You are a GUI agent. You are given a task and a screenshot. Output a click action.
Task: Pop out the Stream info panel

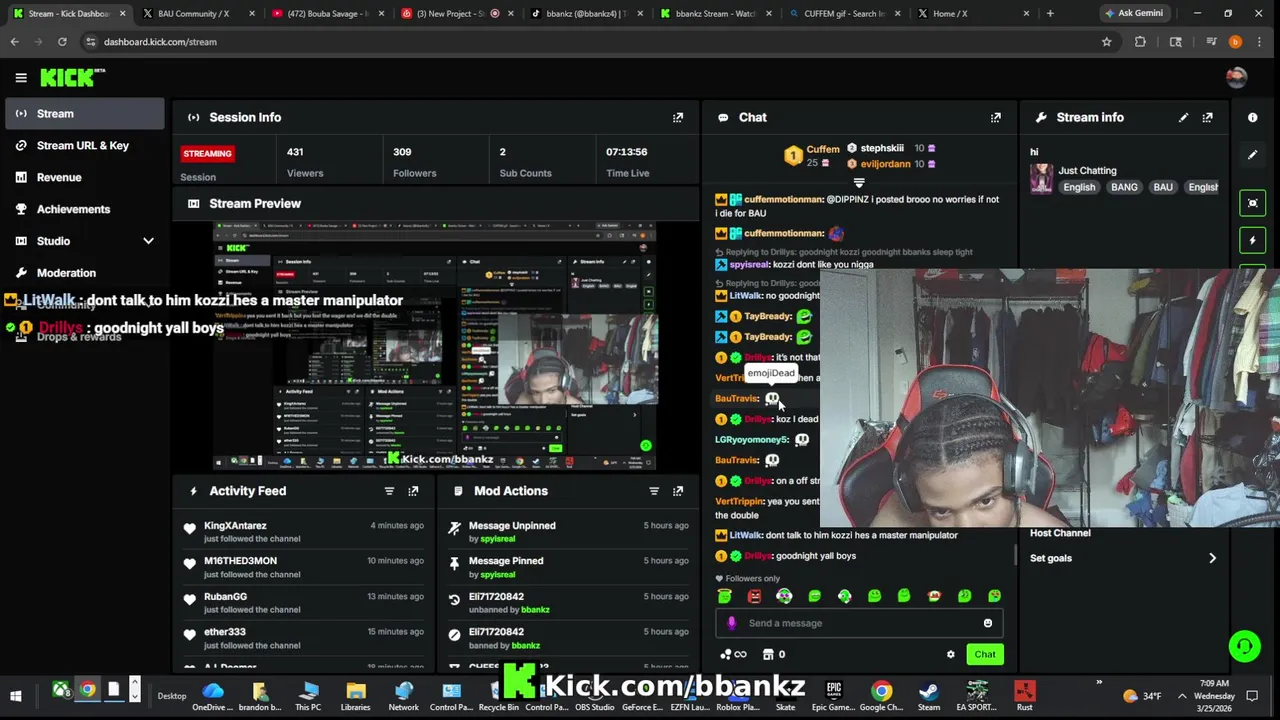pos(1207,117)
